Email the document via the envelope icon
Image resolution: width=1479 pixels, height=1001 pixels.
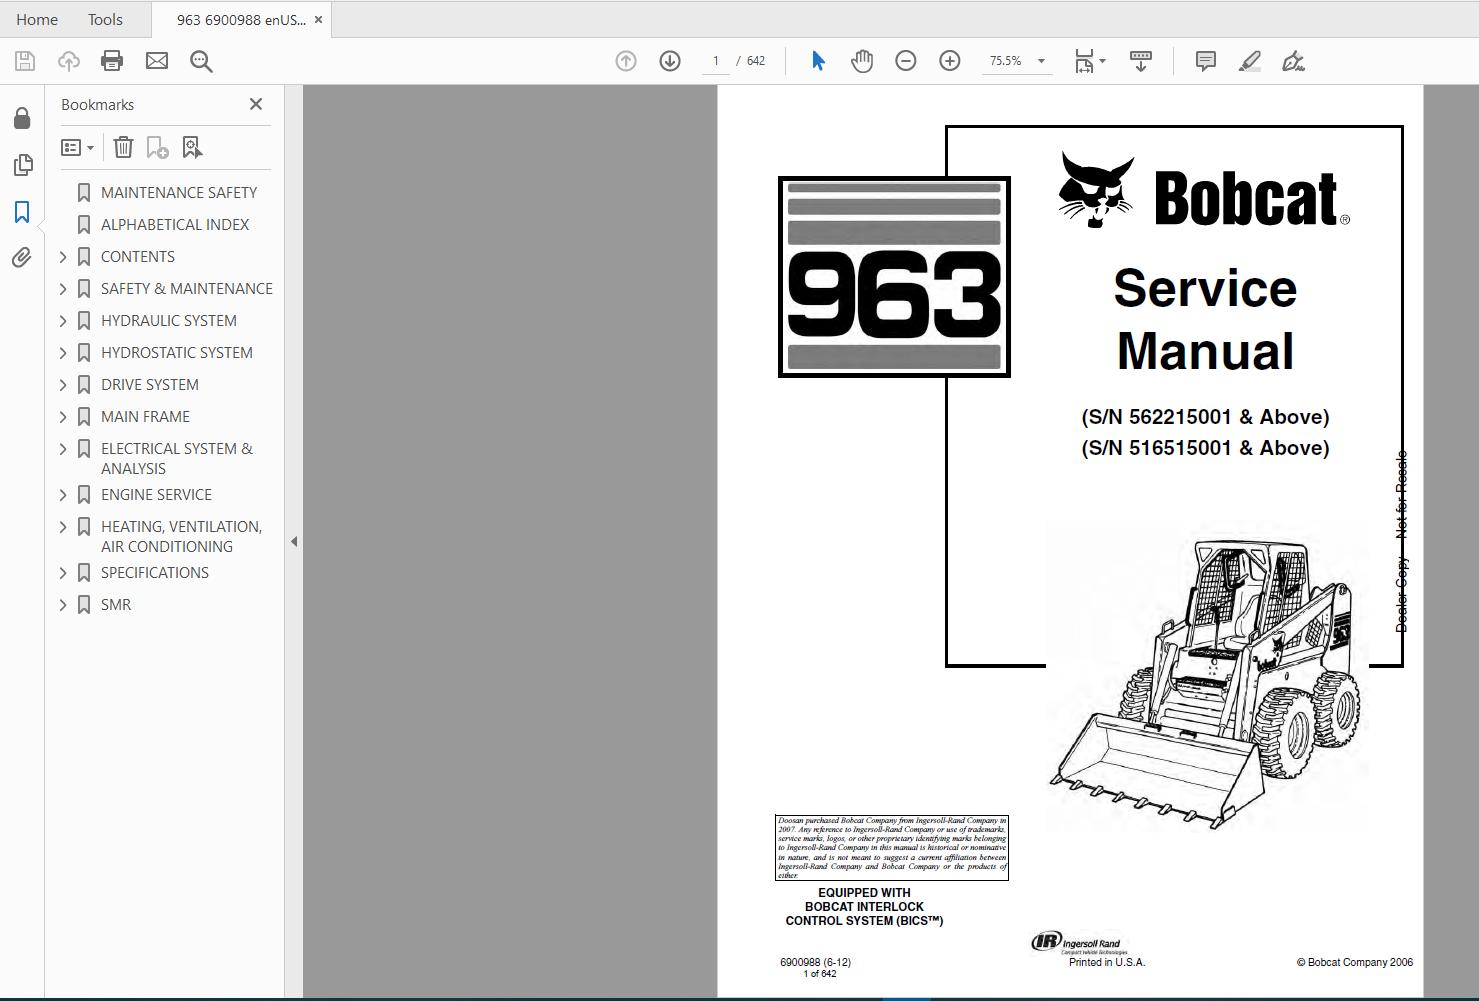tap(156, 60)
